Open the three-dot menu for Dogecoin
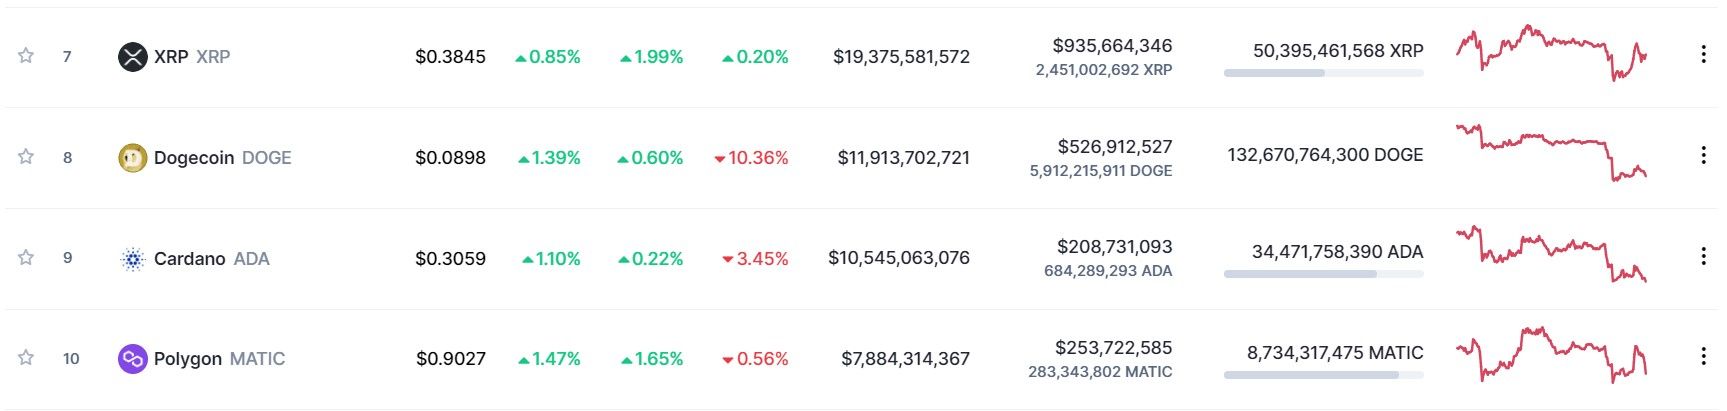The height and width of the screenshot is (411, 1727). (1703, 155)
